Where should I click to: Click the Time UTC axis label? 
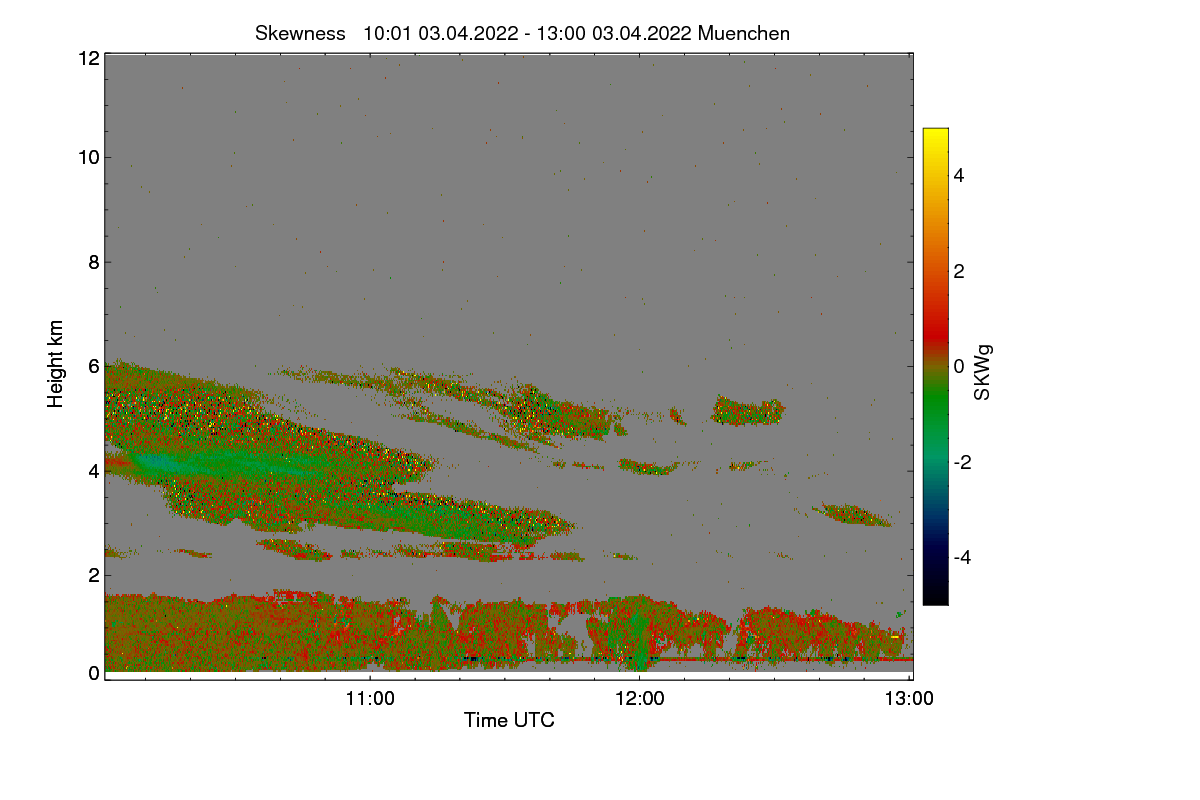click(509, 720)
